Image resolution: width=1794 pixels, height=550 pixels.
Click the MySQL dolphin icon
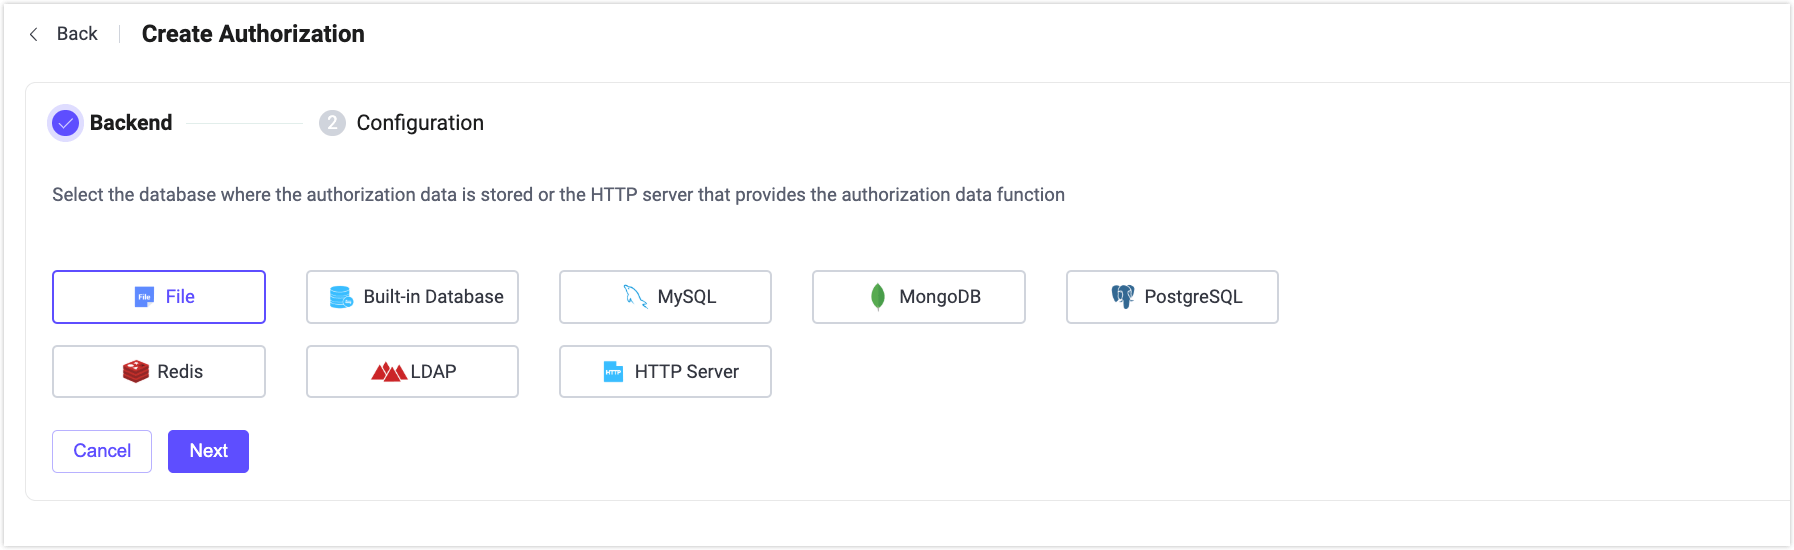[x=635, y=296]
